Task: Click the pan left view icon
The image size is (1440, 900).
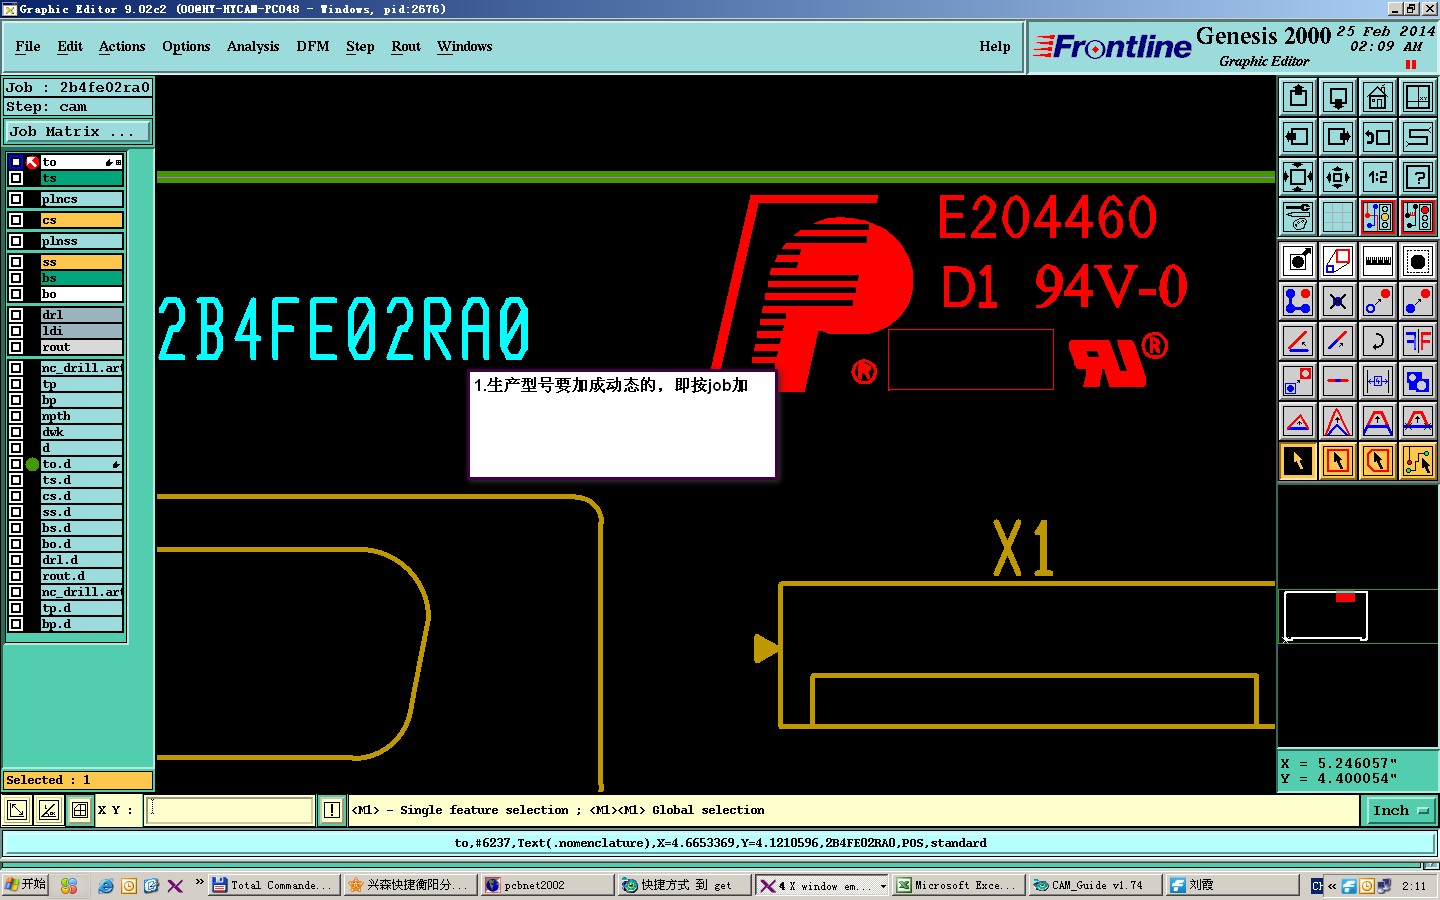Action: tap(1298, 137)
